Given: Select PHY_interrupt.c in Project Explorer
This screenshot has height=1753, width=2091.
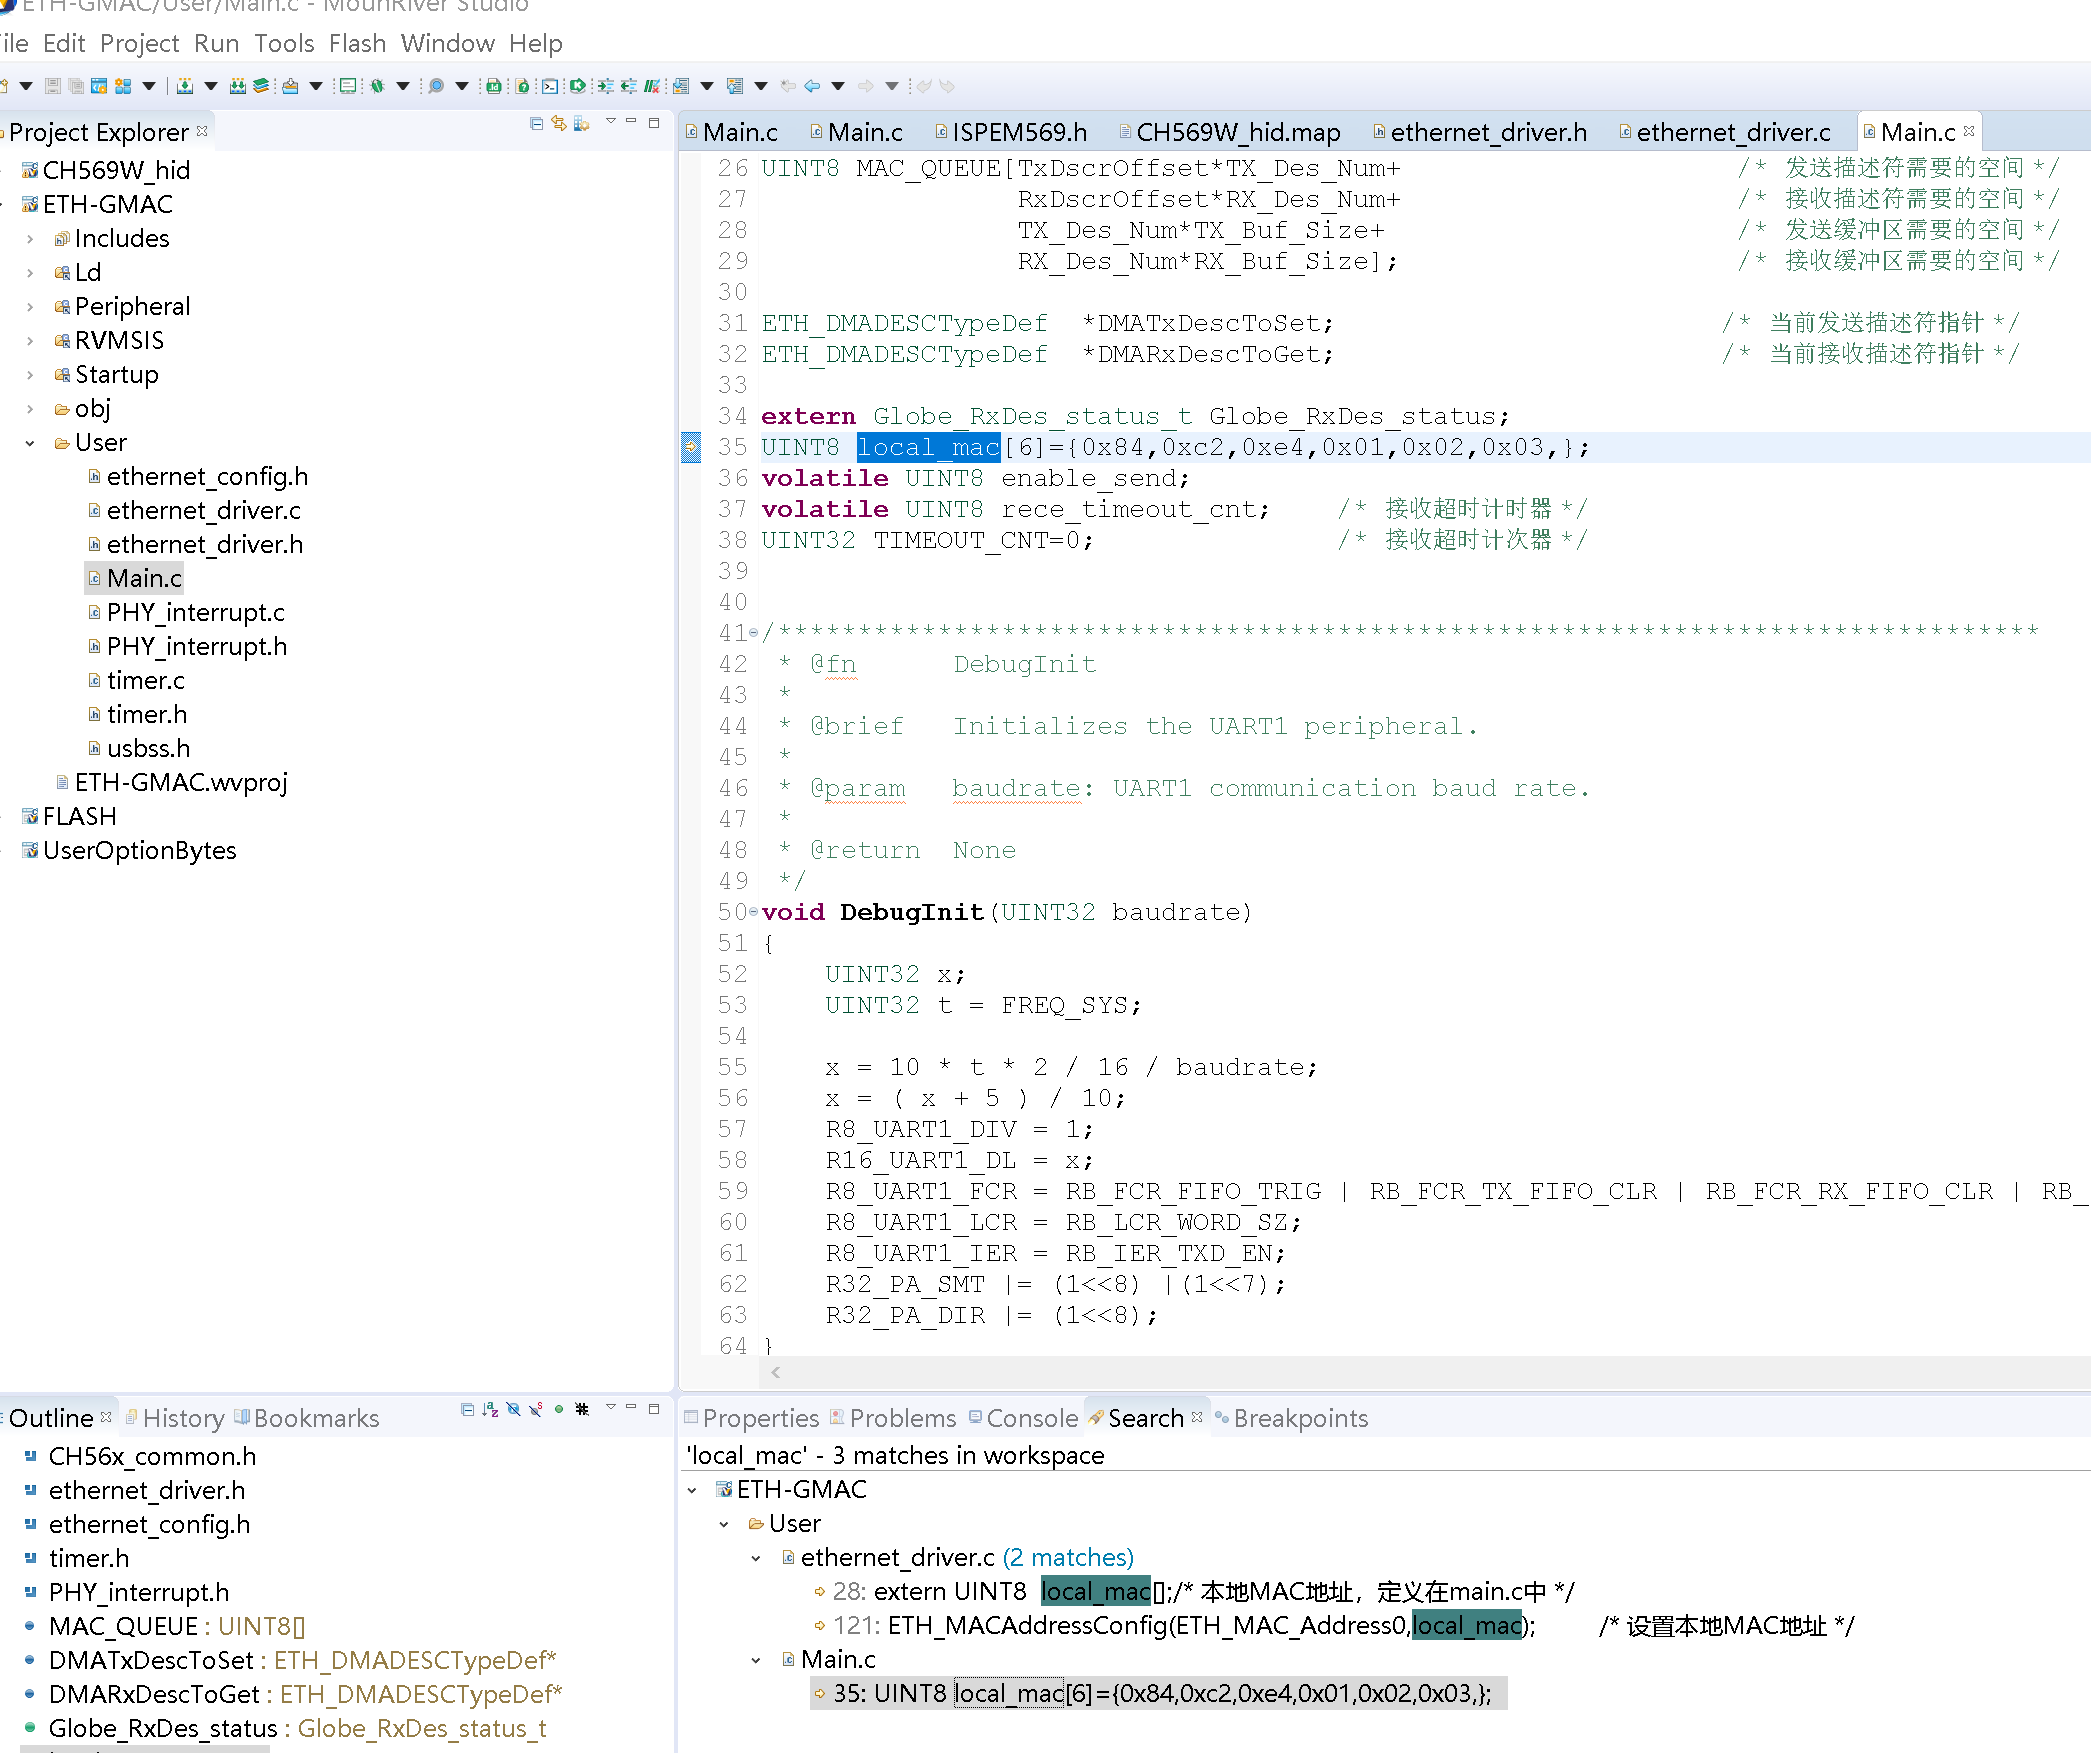Looking at the screenshot, I should [x=195, y=613].
